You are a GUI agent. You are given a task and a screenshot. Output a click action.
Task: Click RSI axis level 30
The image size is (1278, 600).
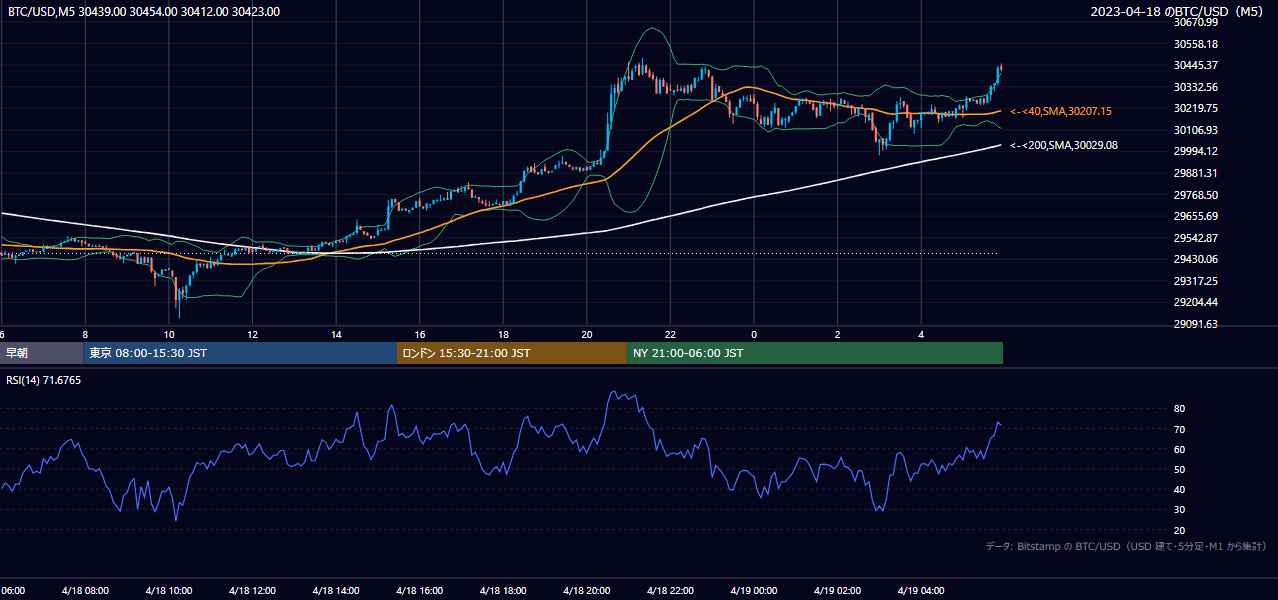(x=1179, y=510)
